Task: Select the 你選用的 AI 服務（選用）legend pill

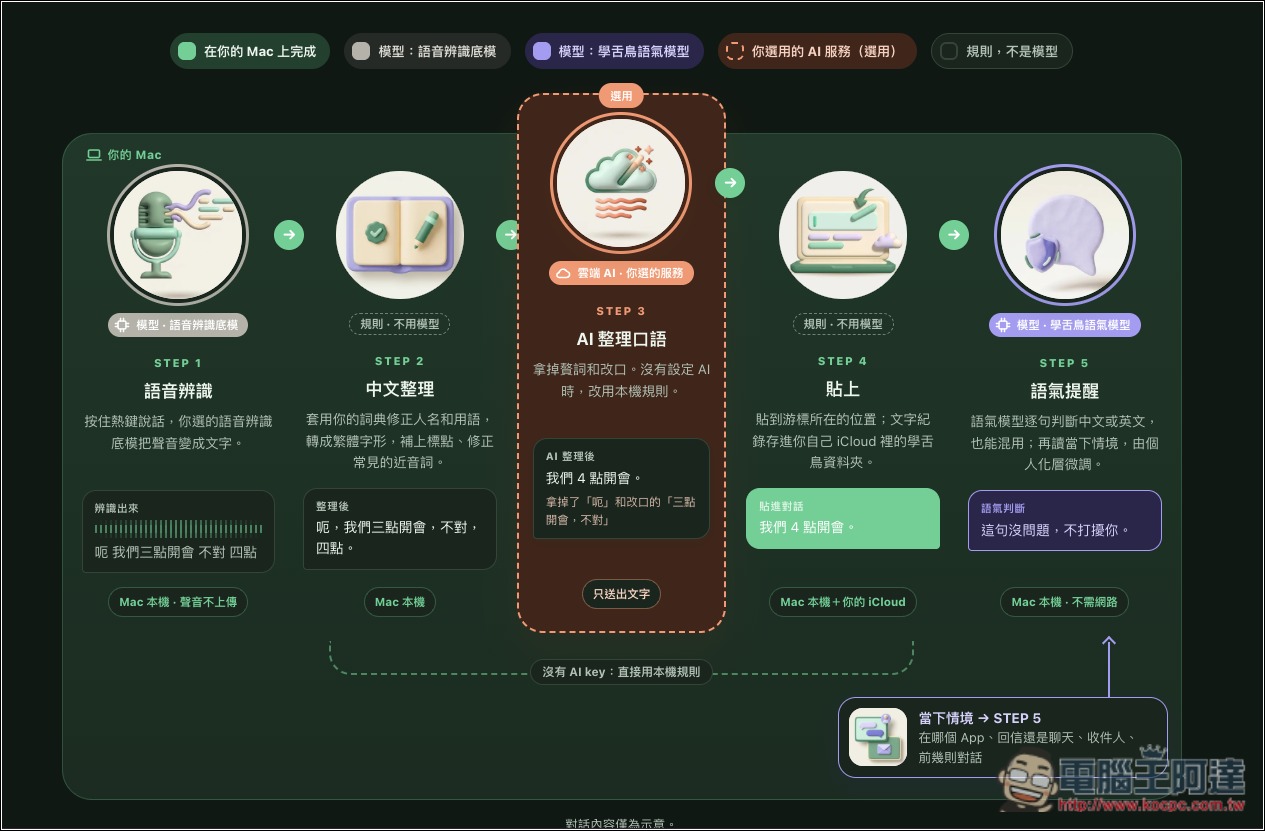Action: 817,51
